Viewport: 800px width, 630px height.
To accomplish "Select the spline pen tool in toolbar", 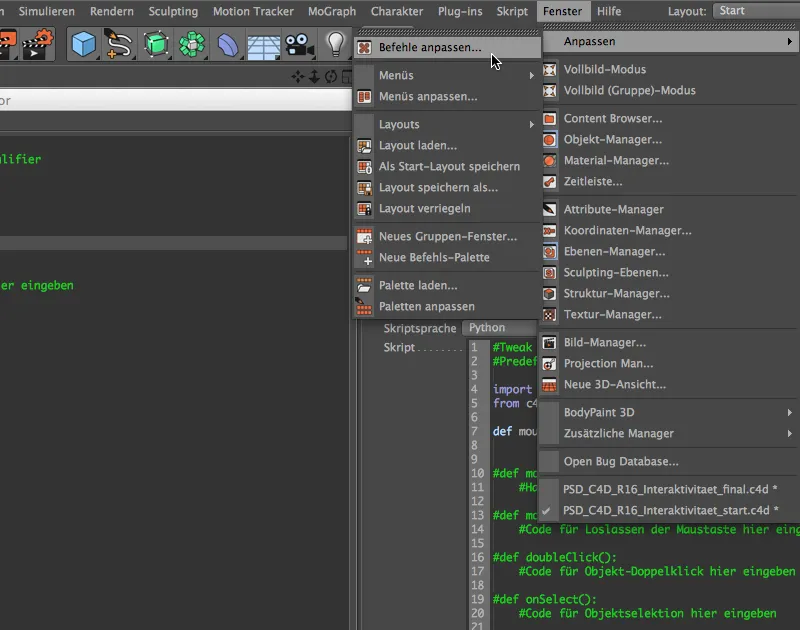I will tap(119, 44).
